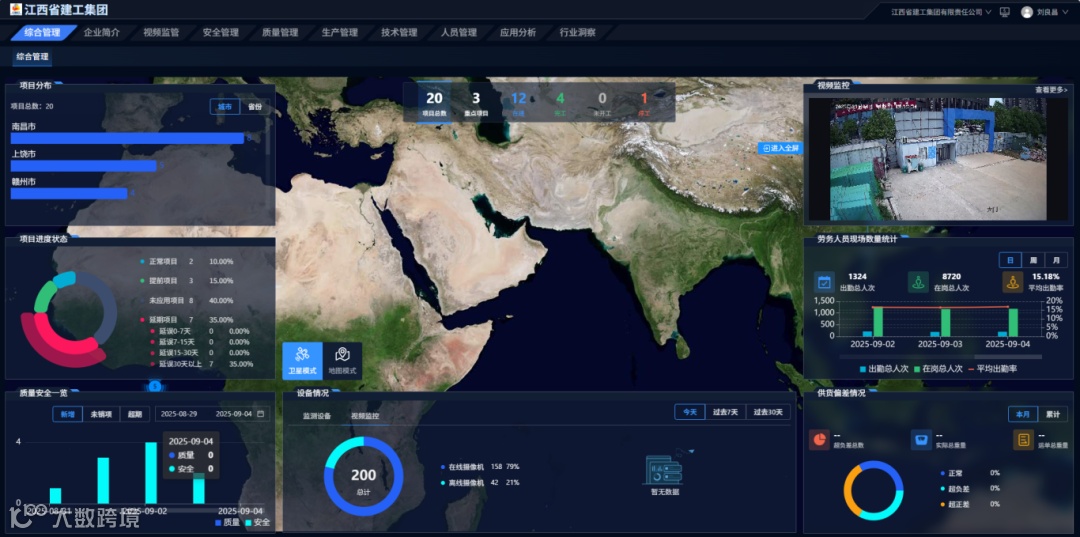Switch to 卫星模式 satellite map view
1080x537 pixels.
pos(302,361)
